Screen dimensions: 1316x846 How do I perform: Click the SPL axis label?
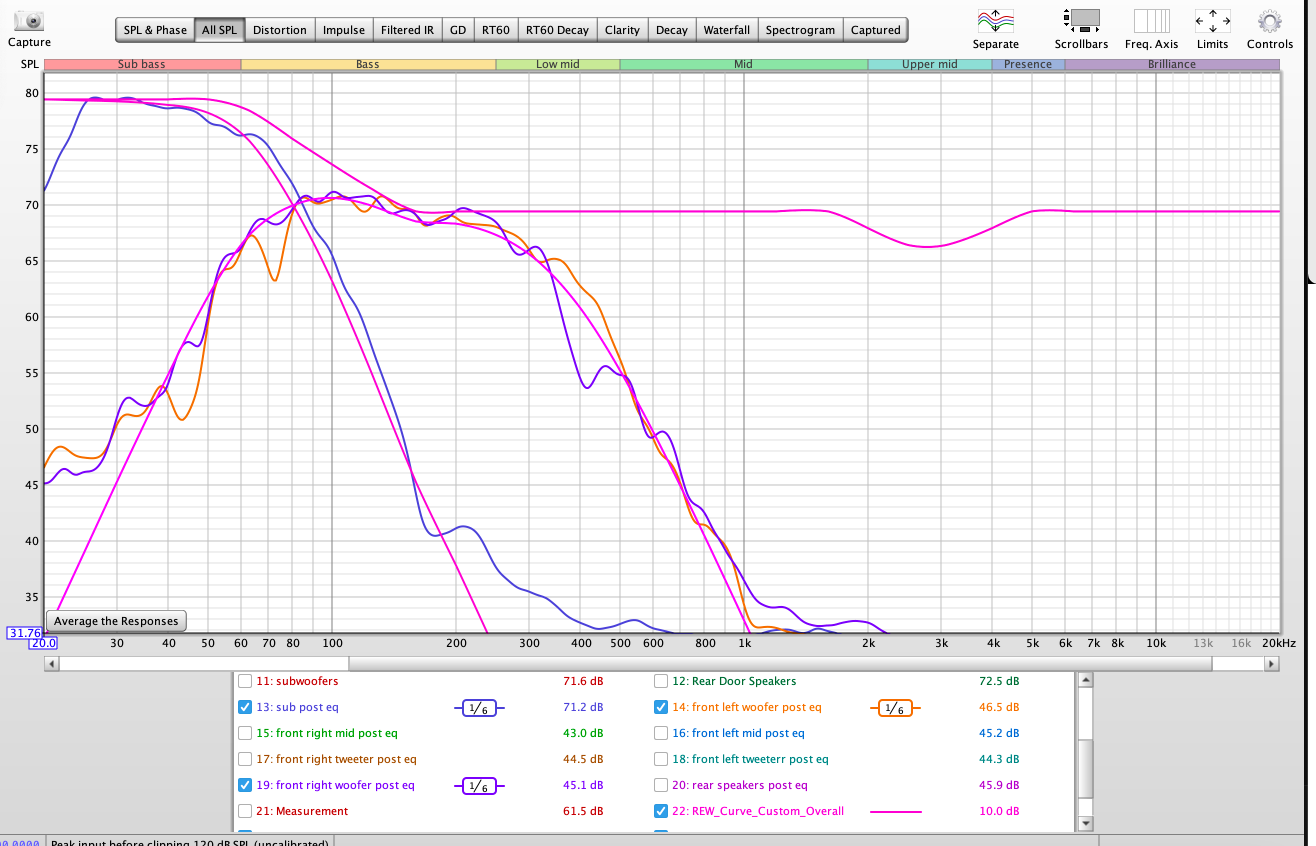[x=30, y=64]
